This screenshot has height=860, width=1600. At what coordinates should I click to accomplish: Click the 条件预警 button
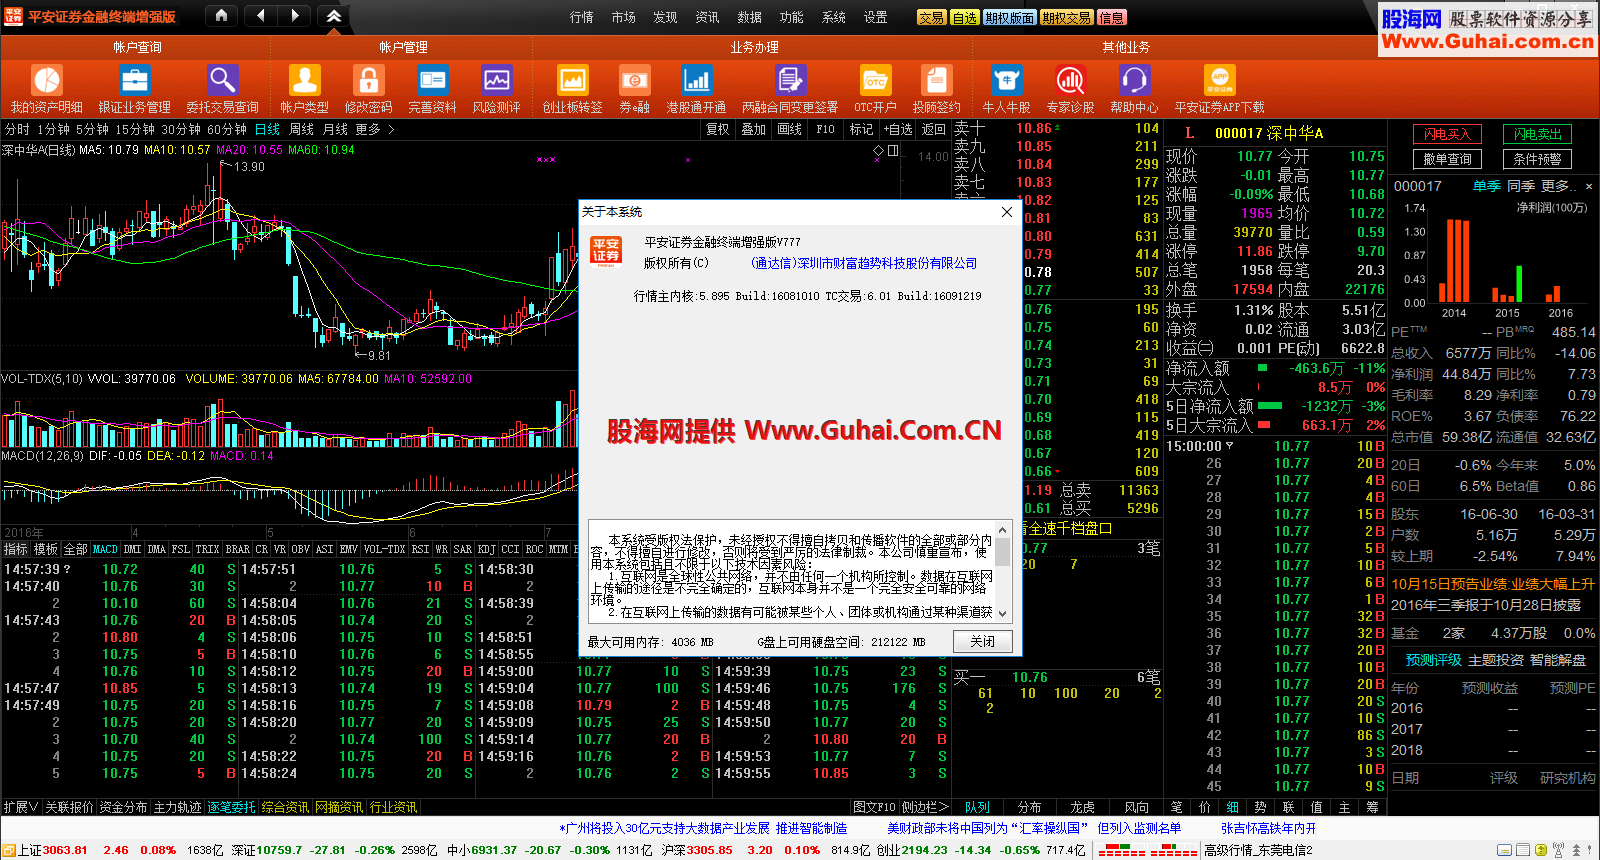pyautogui.click(x=1538, y=159)
